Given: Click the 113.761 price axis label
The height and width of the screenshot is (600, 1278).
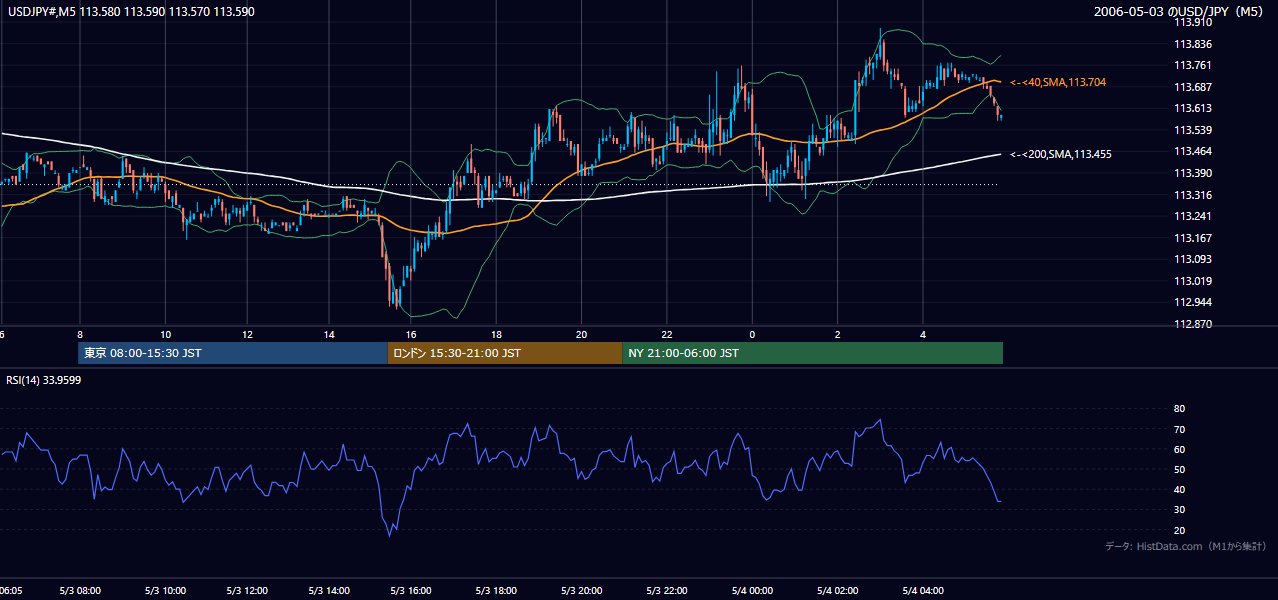Looking at the screenshot, I should [1193, 65].
